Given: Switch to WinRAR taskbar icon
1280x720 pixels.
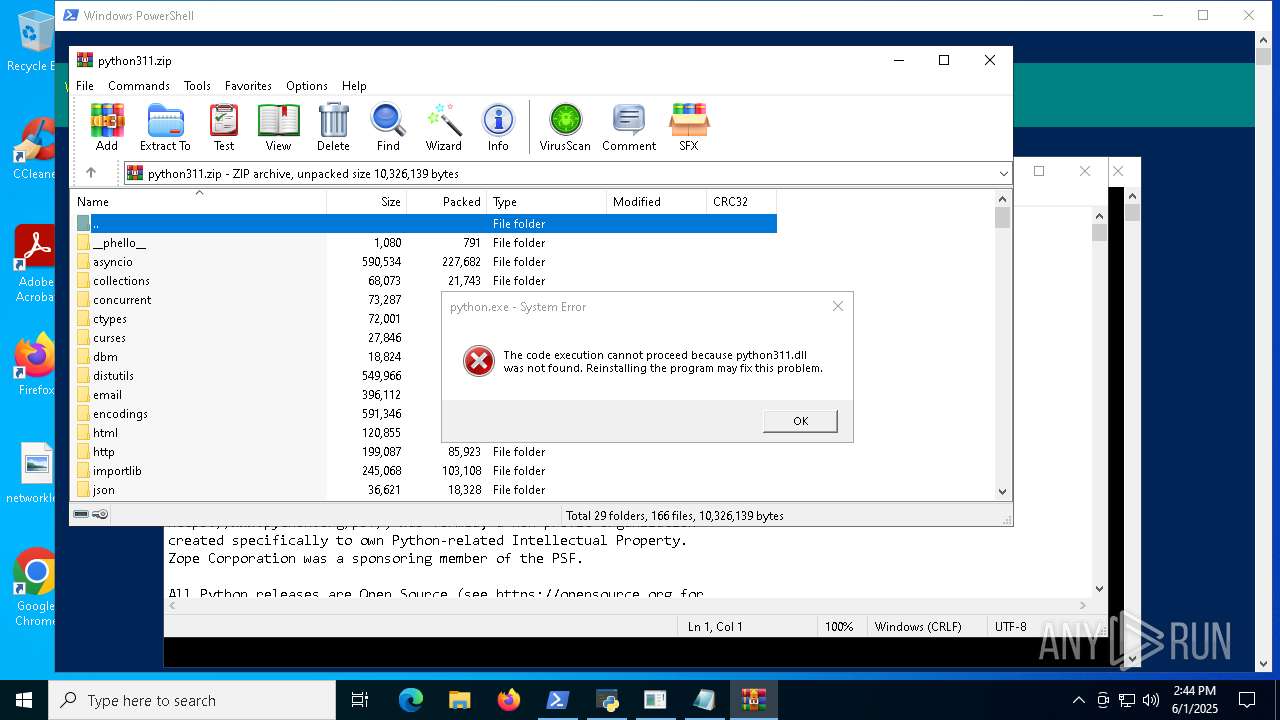Looking at the screenshot, I should pos(753,700).
